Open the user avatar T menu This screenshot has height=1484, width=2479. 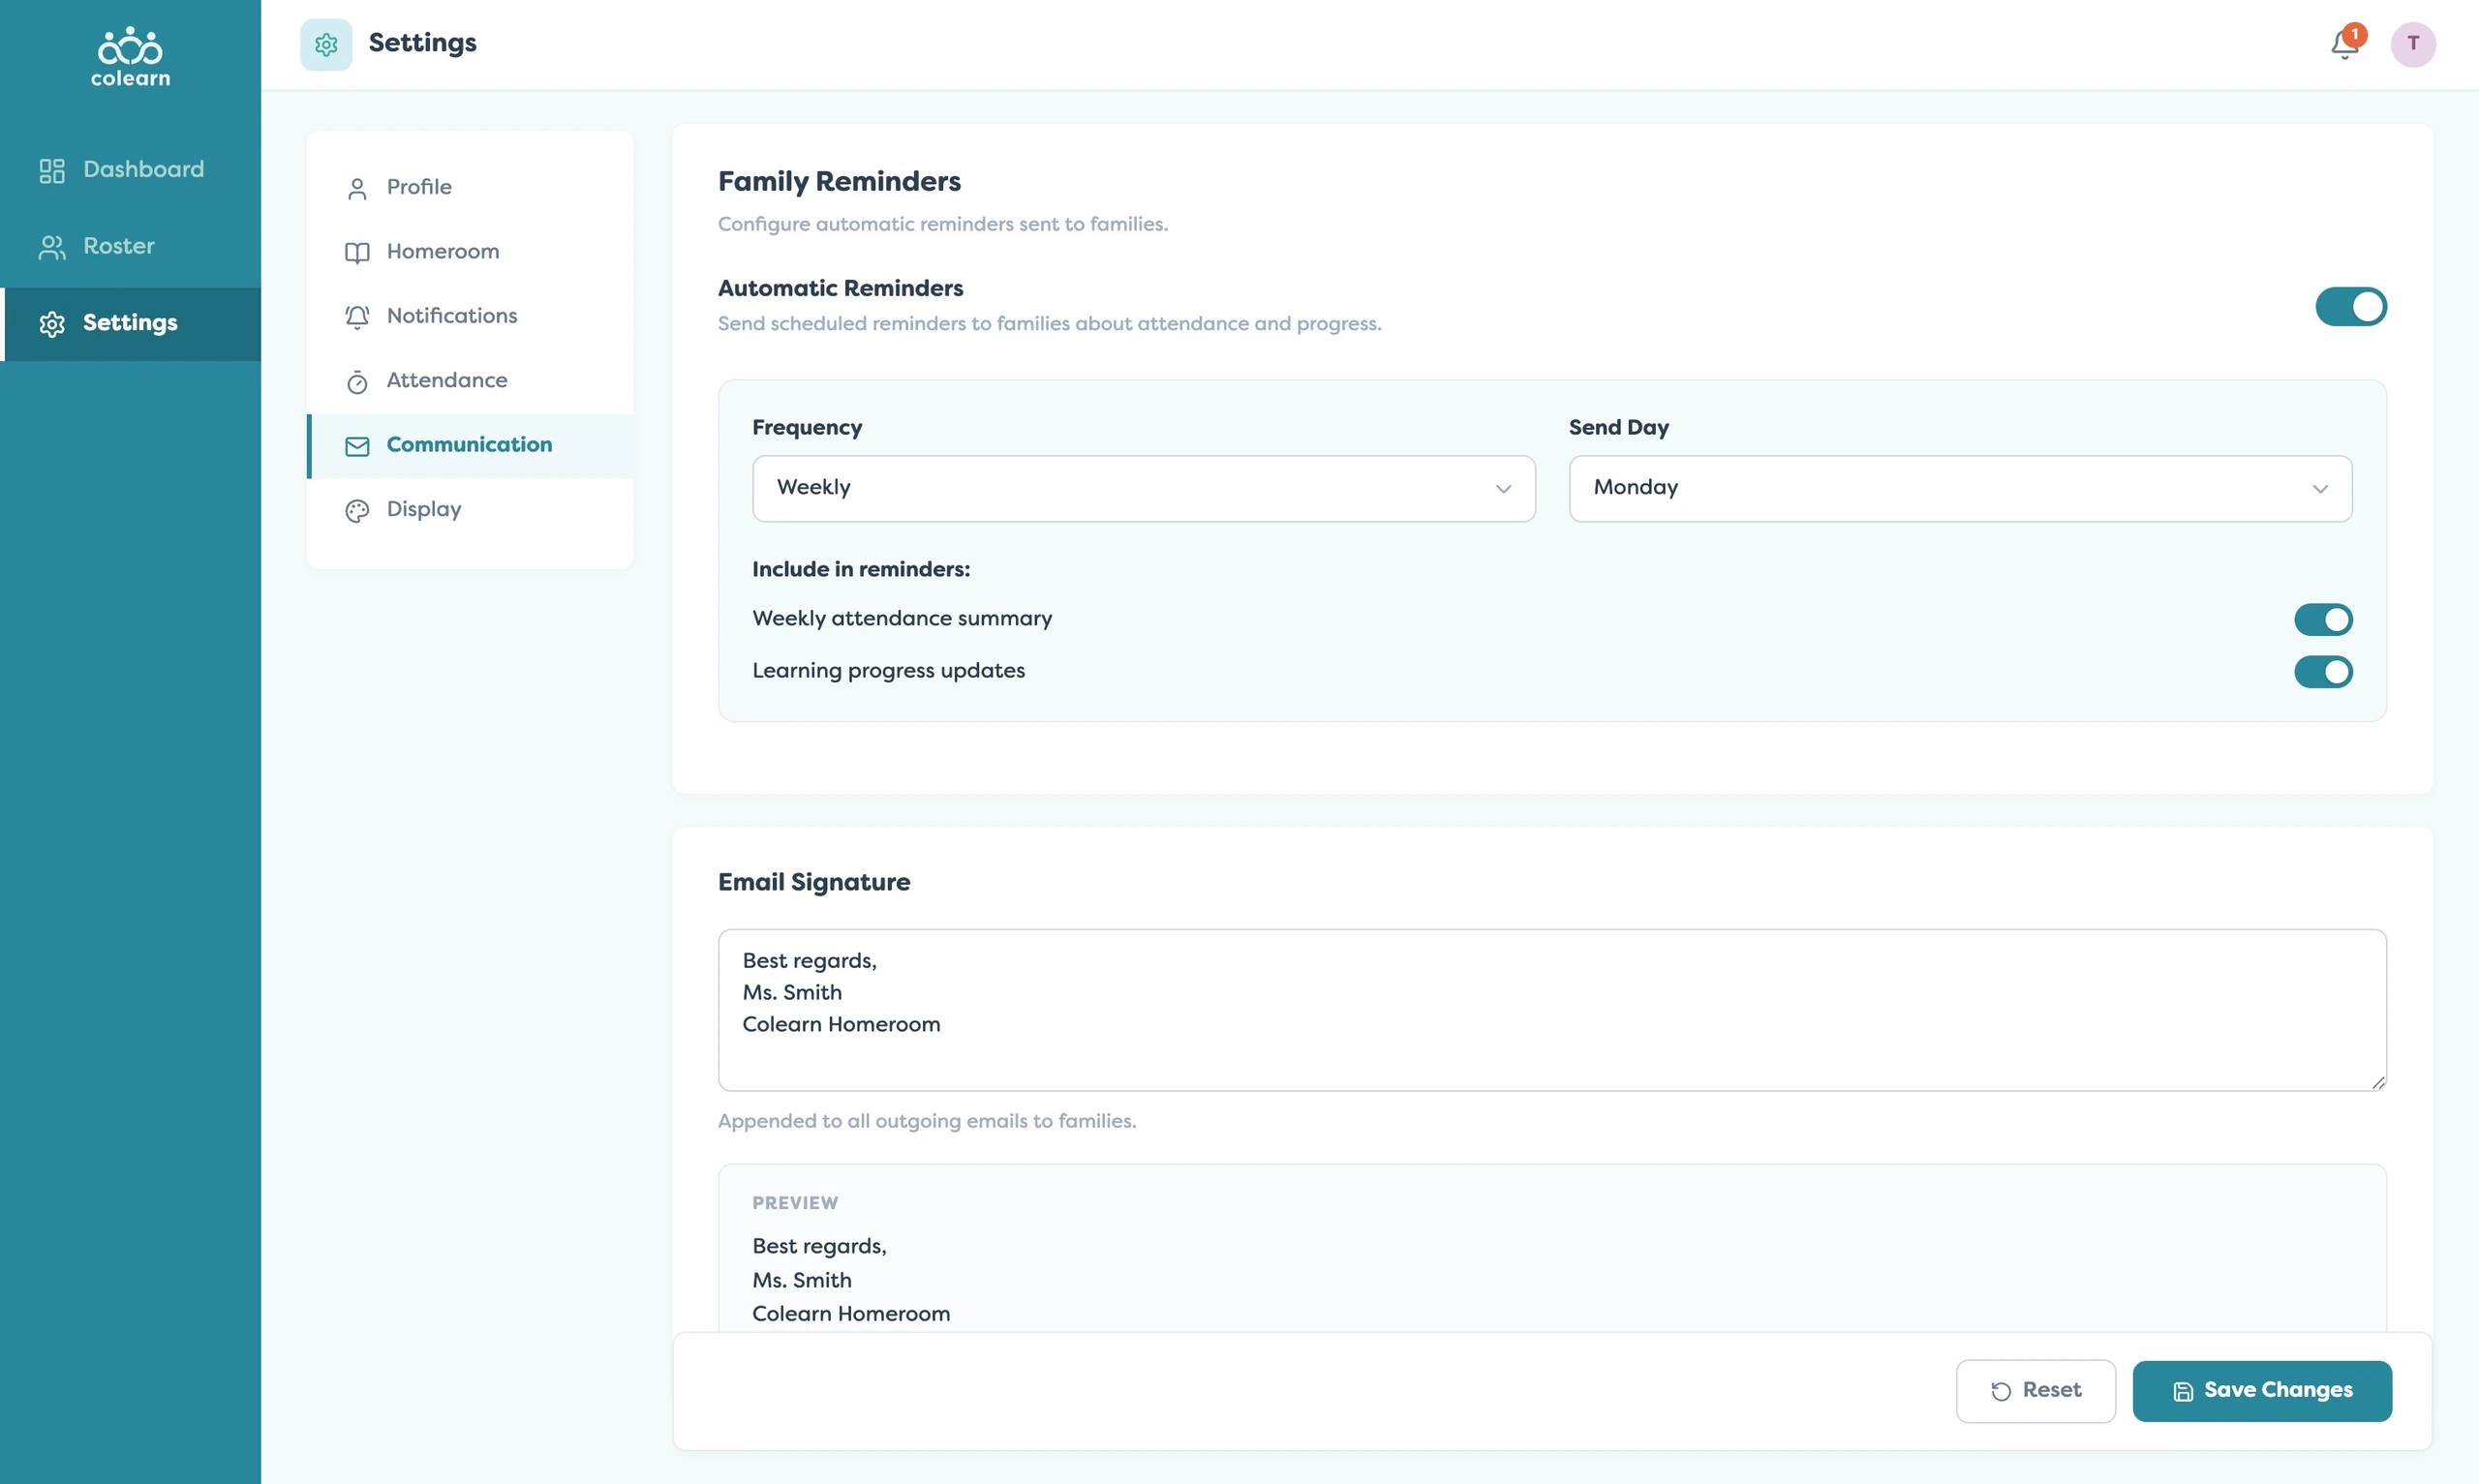click(2412, 44)
